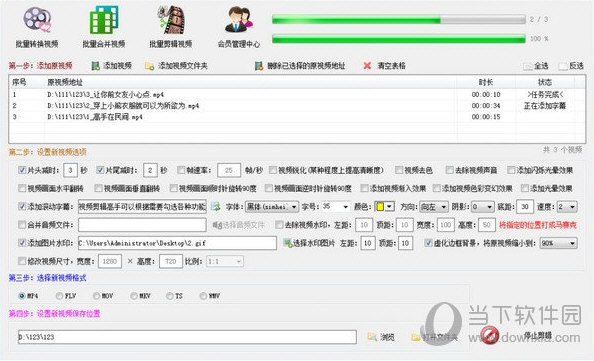Open 会员管理中心

(239, 27)
